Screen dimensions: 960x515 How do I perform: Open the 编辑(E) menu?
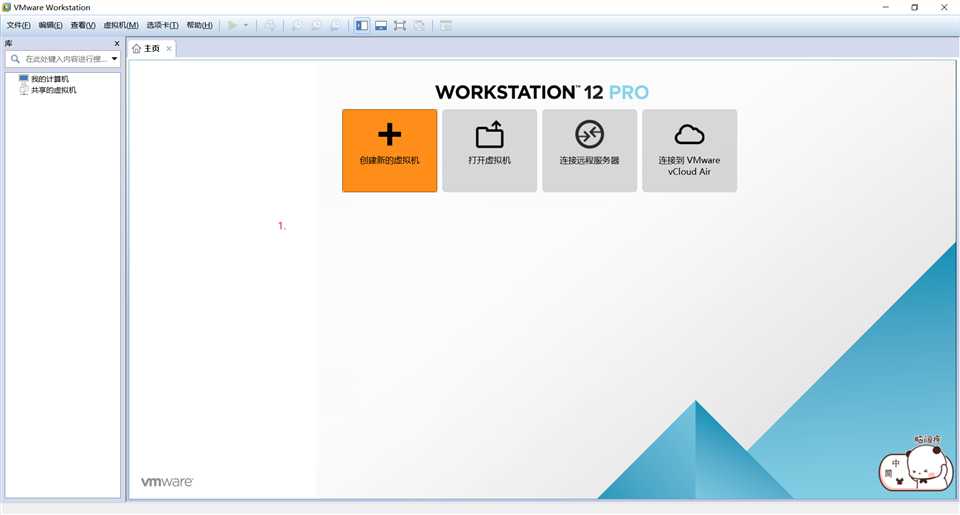pyautogui.click(x=50, y=25)
